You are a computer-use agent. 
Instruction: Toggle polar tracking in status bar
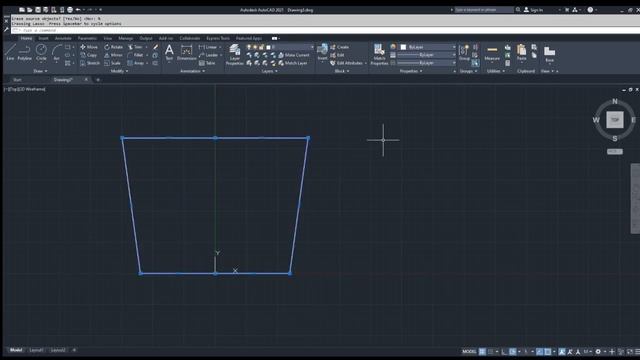[x=512, y=351]
